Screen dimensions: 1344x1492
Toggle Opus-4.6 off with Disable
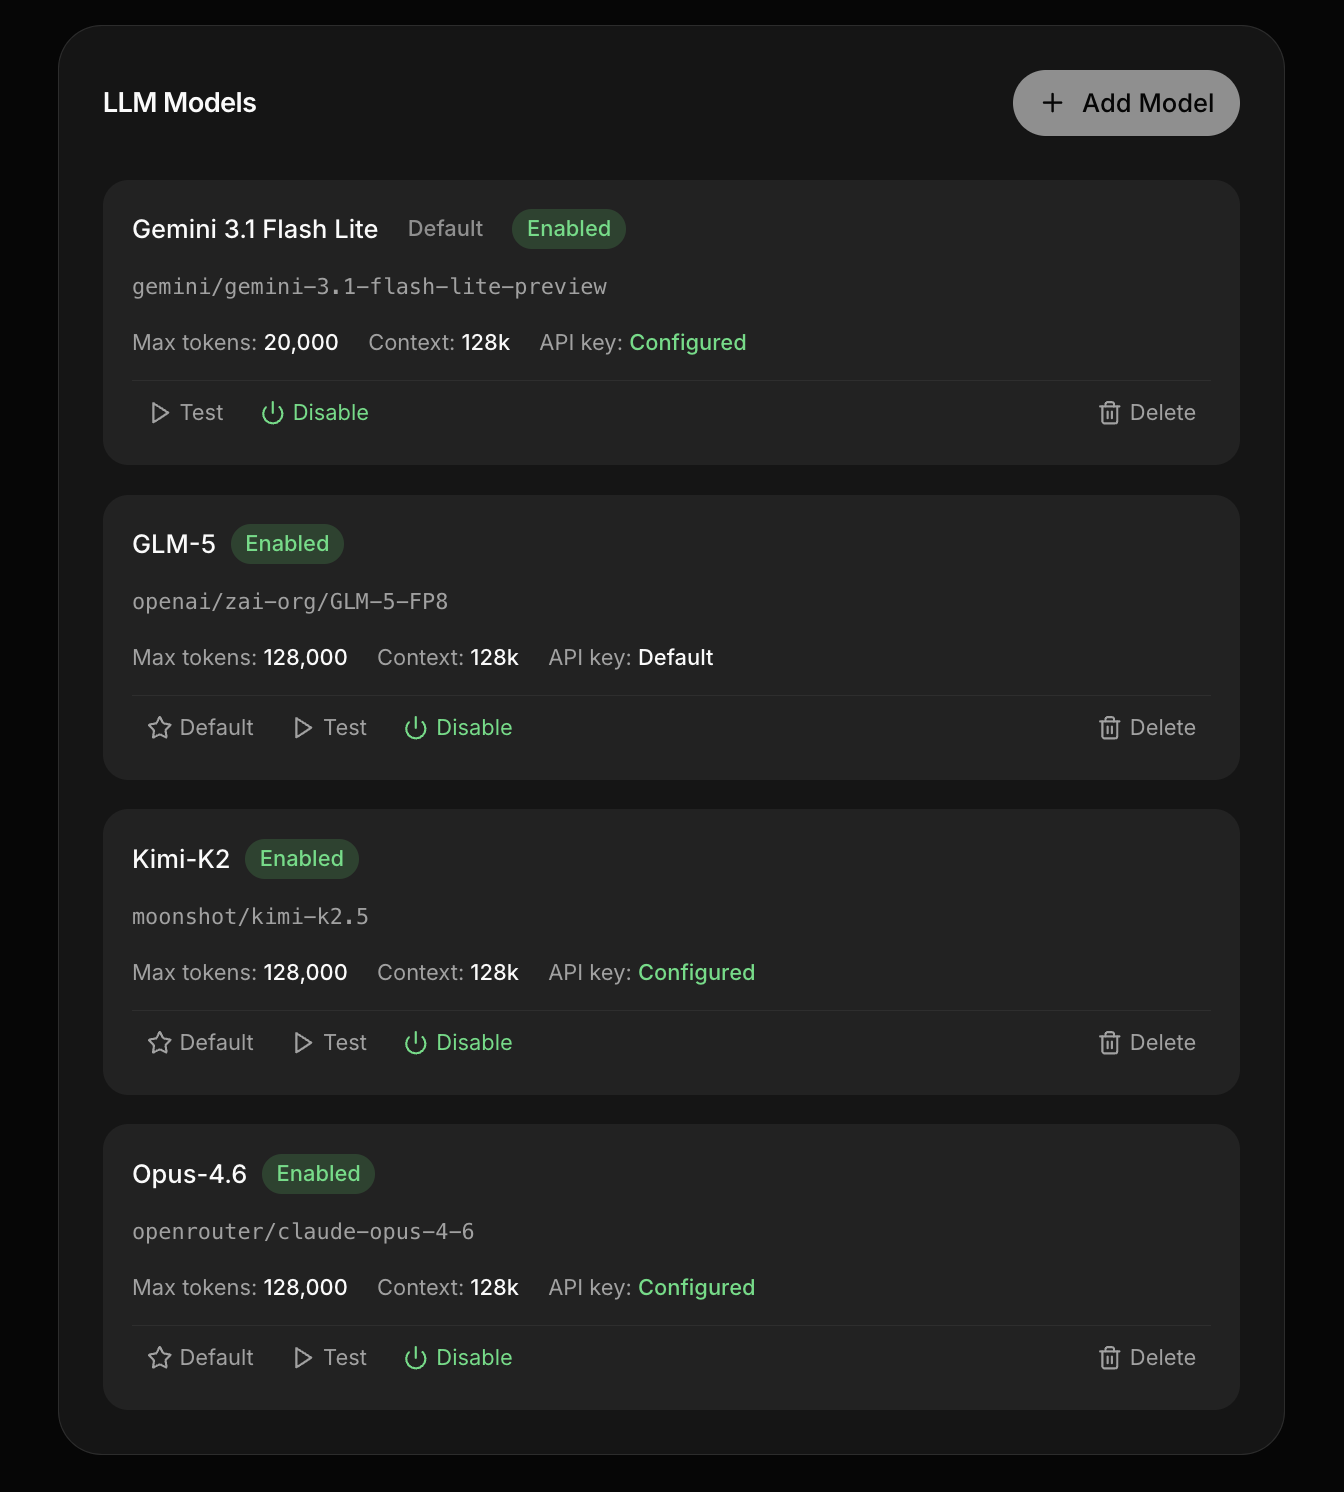459,1358
